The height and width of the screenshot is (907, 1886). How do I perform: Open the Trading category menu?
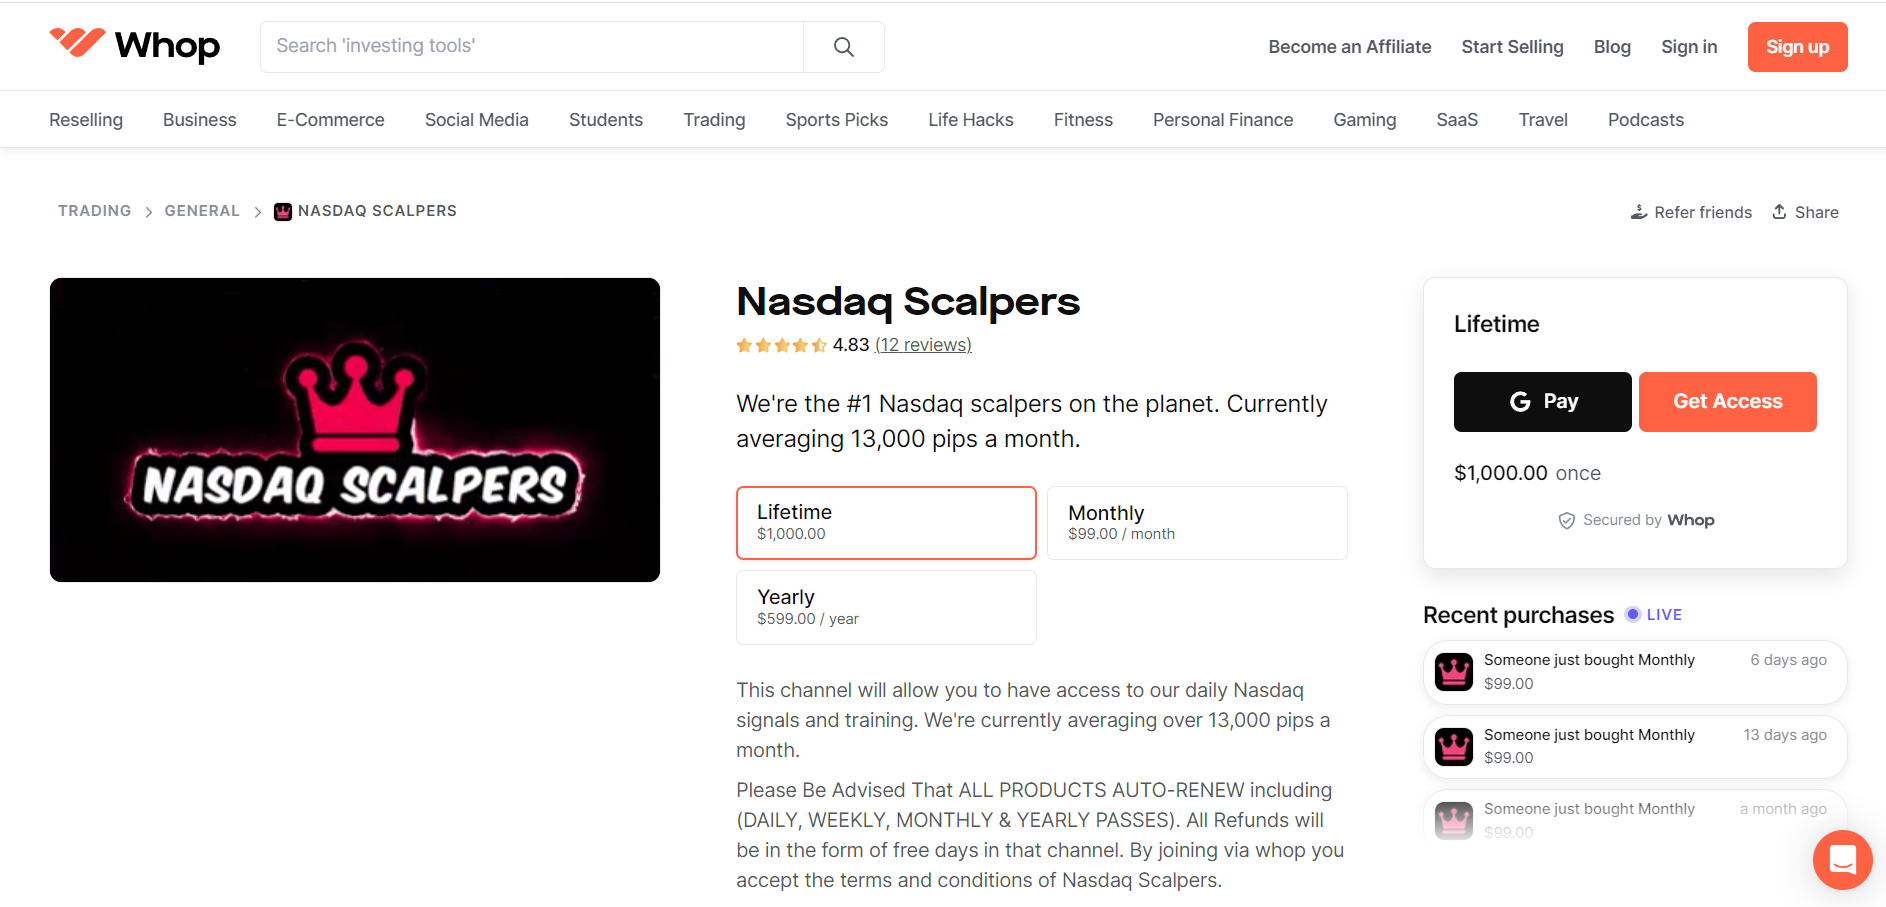point(714,119)
